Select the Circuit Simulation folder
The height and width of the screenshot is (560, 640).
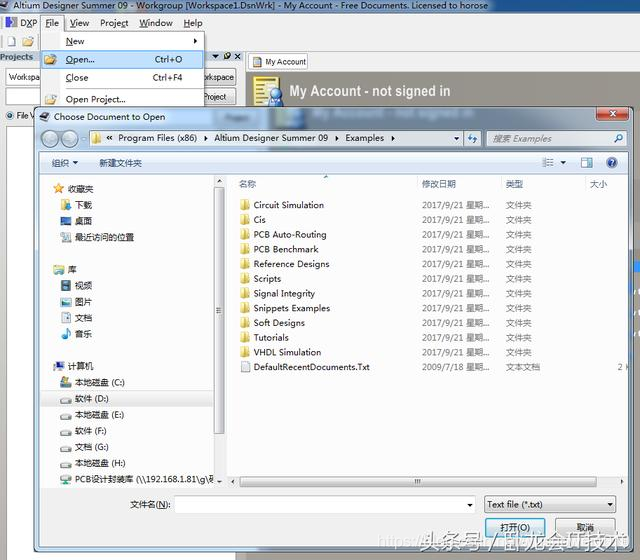click(x=289, y=205)
